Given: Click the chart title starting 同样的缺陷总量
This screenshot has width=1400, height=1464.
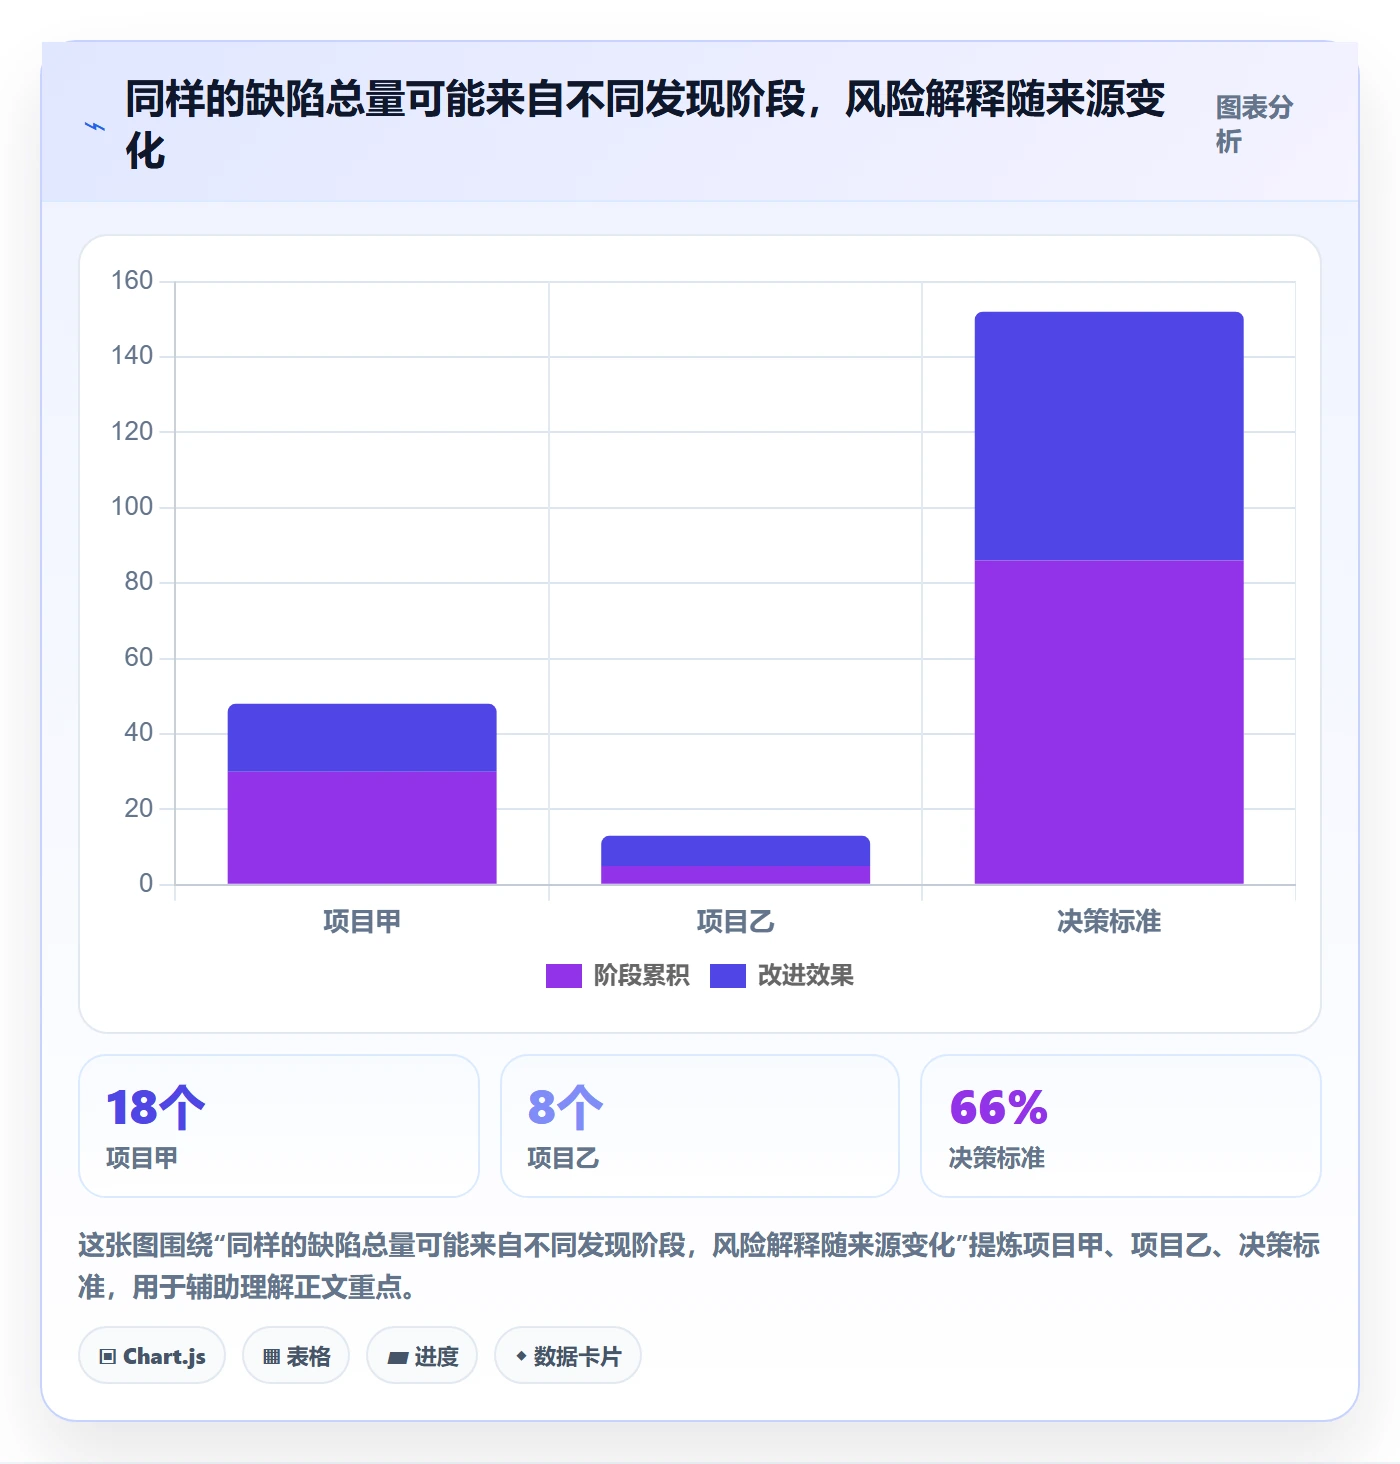Looking at the screenshot, I should coord(645,125).
